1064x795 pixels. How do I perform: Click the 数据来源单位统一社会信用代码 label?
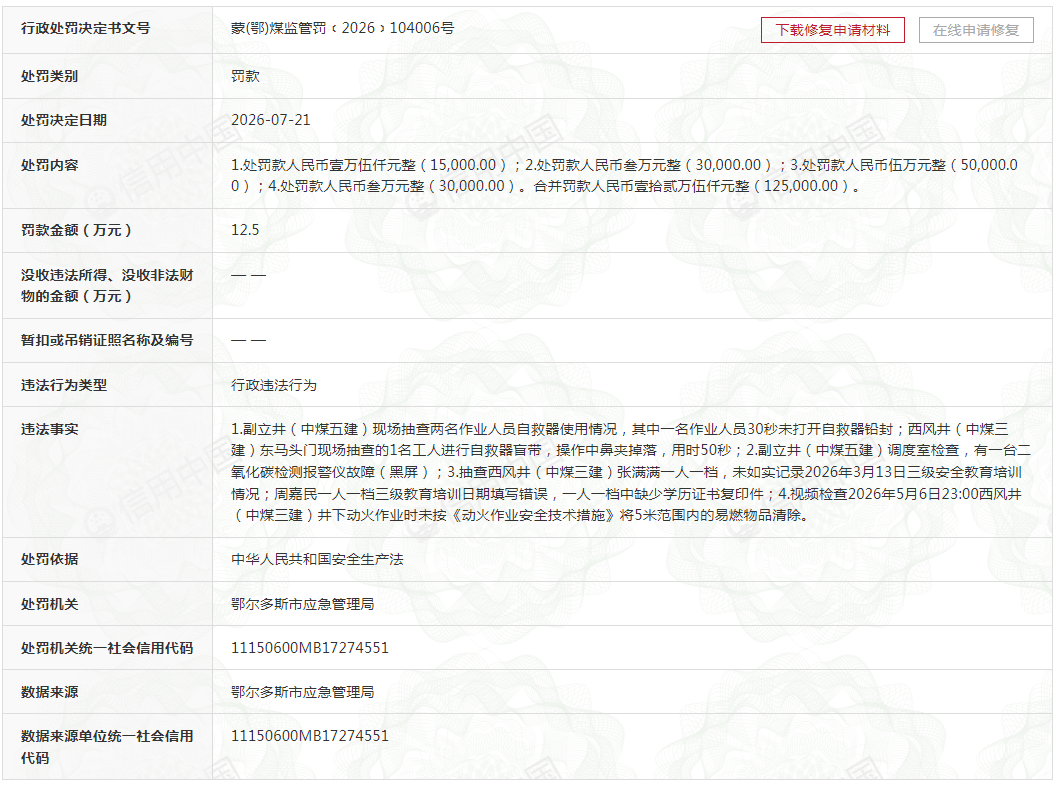pyautogui.click(x=107, y=747)
